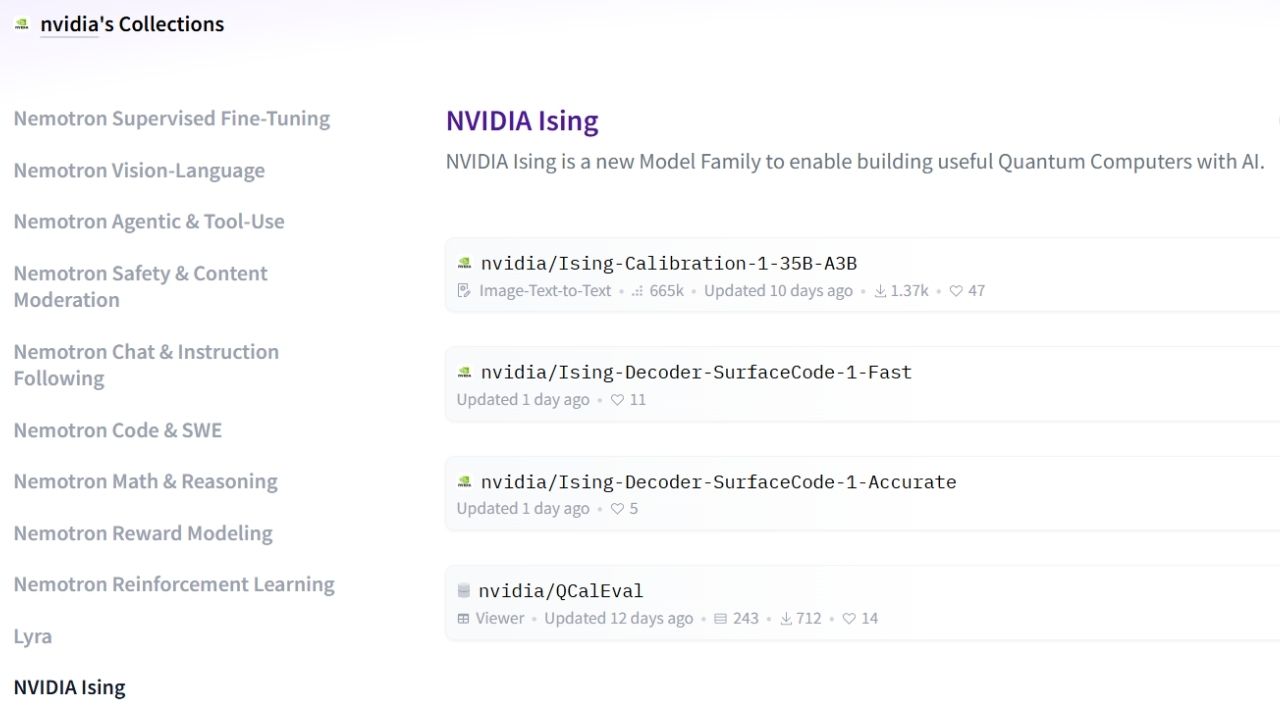Click the heart icon with 14 likes
This screenshot has width=1280, height=720.
pos(849,619)
